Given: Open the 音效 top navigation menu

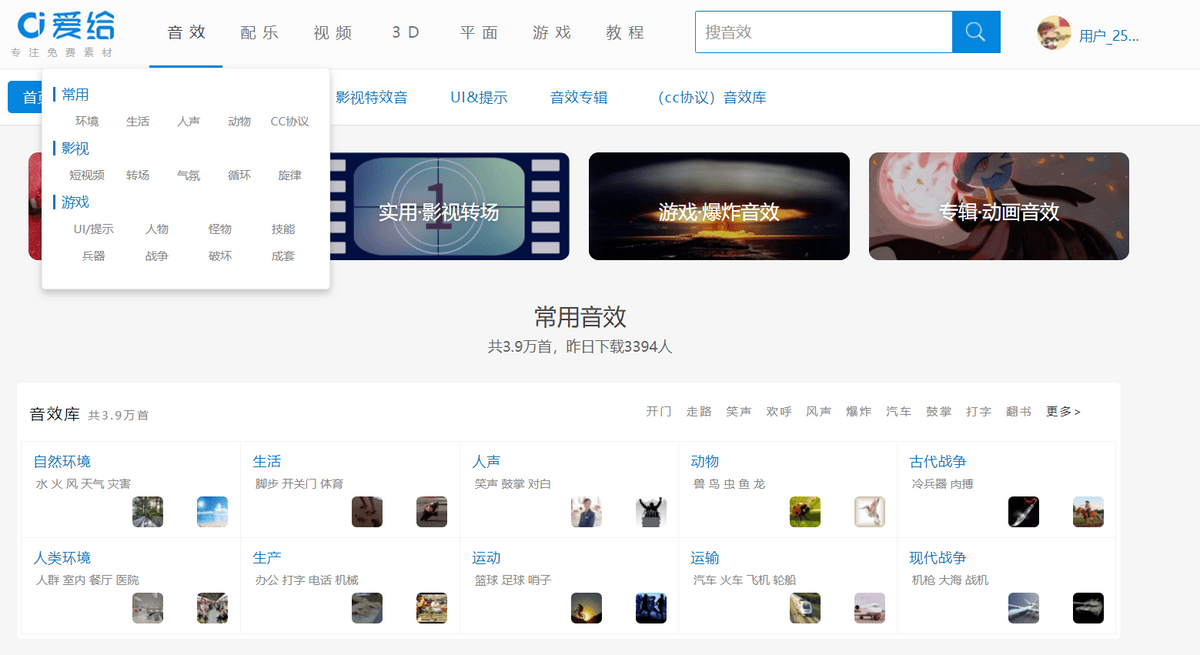Looking at the screenshot, I should (186, 32).
